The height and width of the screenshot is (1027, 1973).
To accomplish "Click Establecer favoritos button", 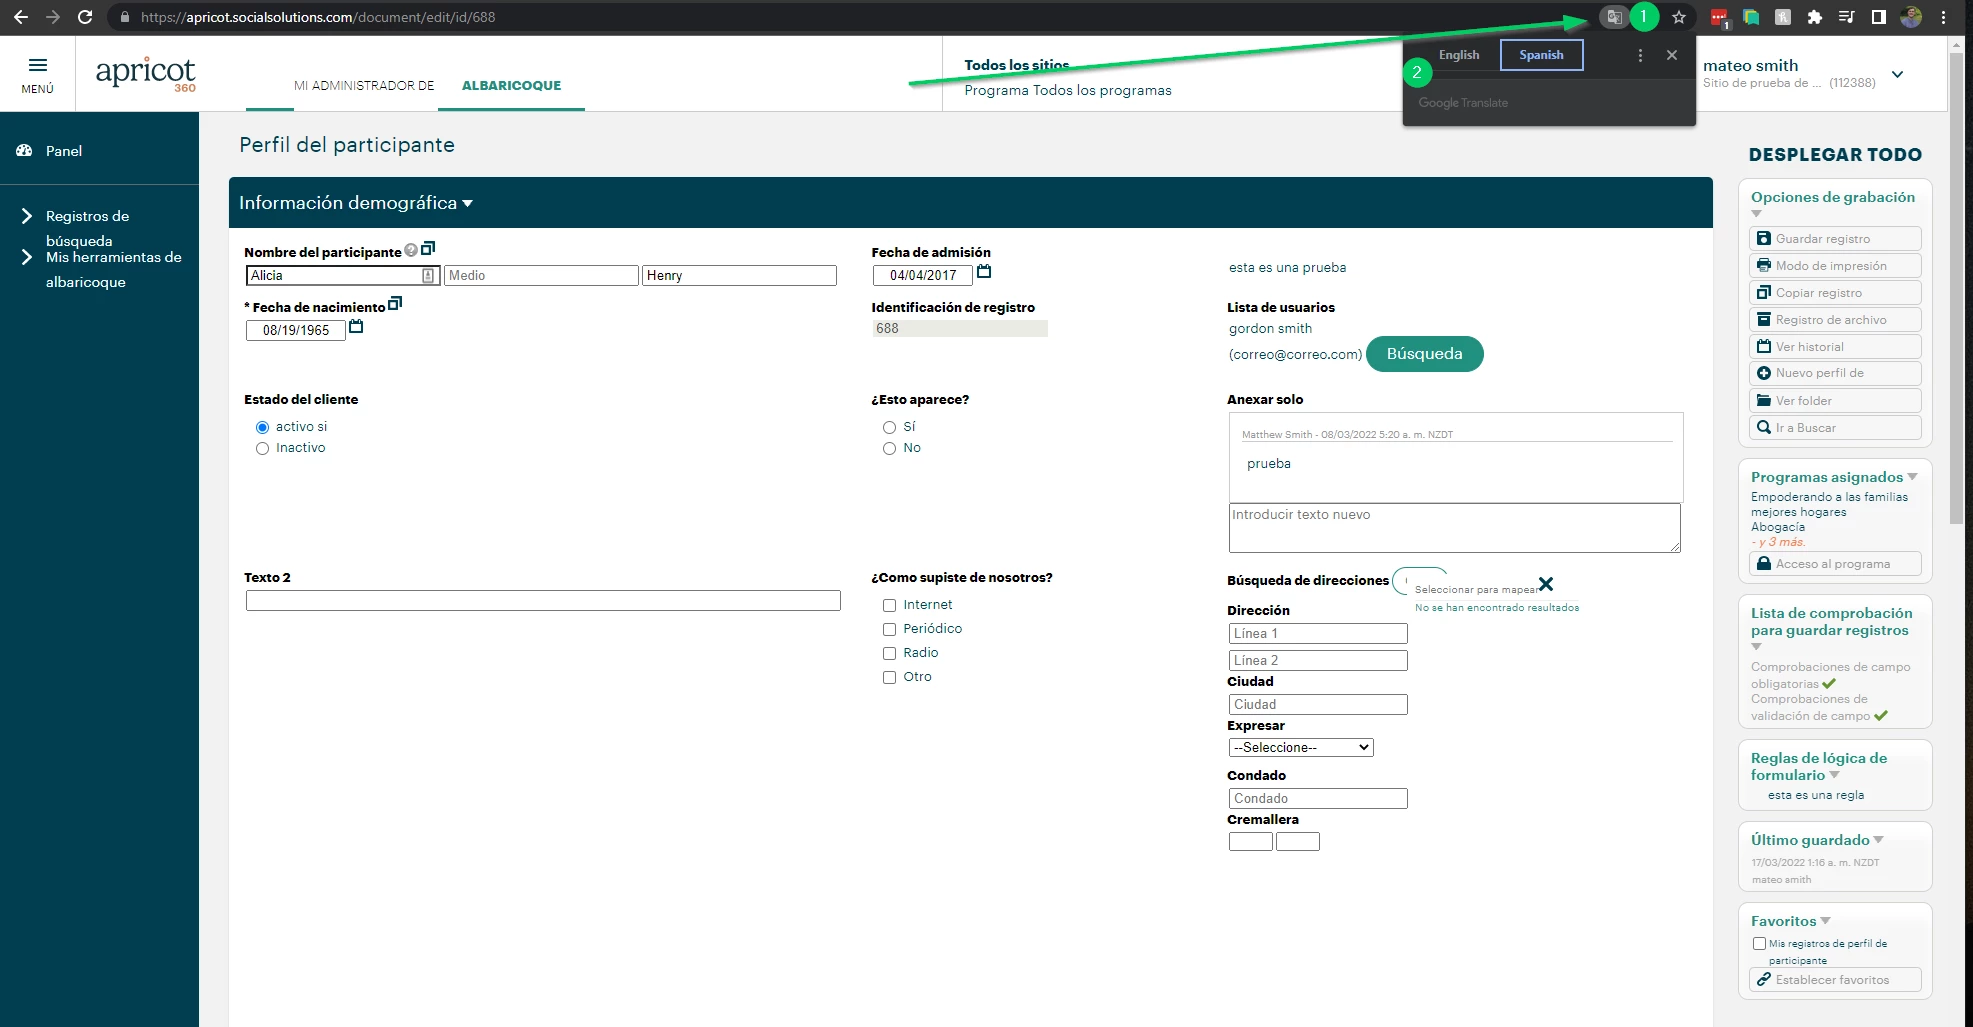I will [1835, 980].
